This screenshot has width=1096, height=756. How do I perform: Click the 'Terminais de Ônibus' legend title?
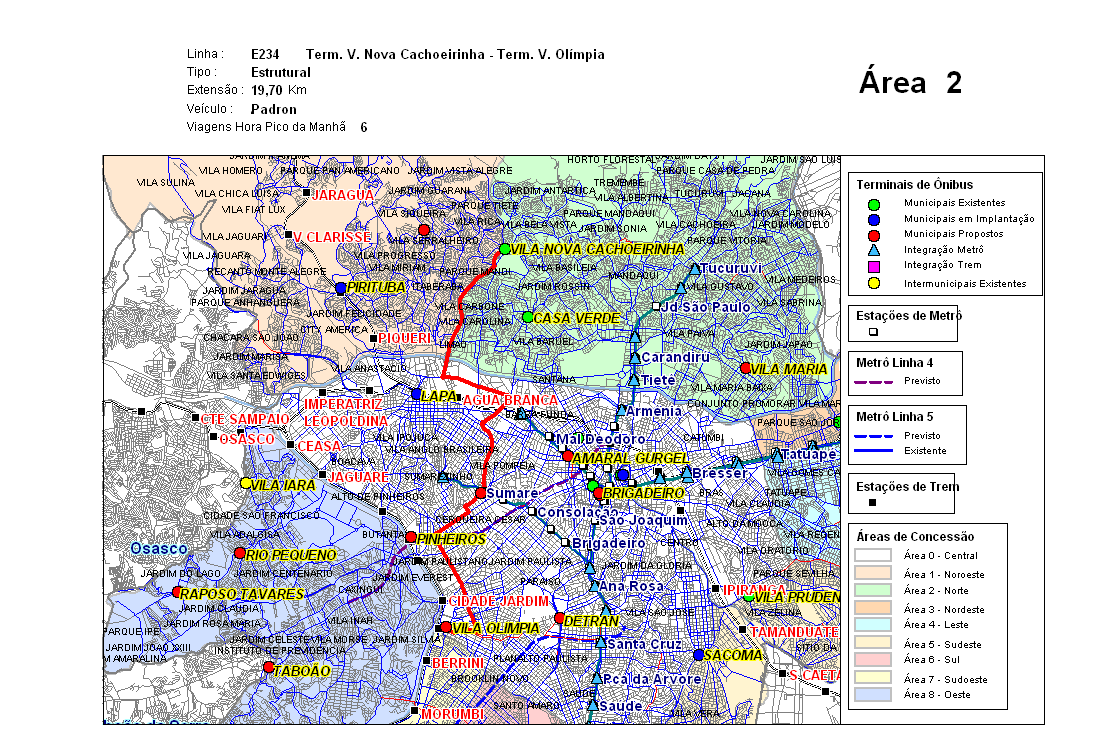point(914,185)
